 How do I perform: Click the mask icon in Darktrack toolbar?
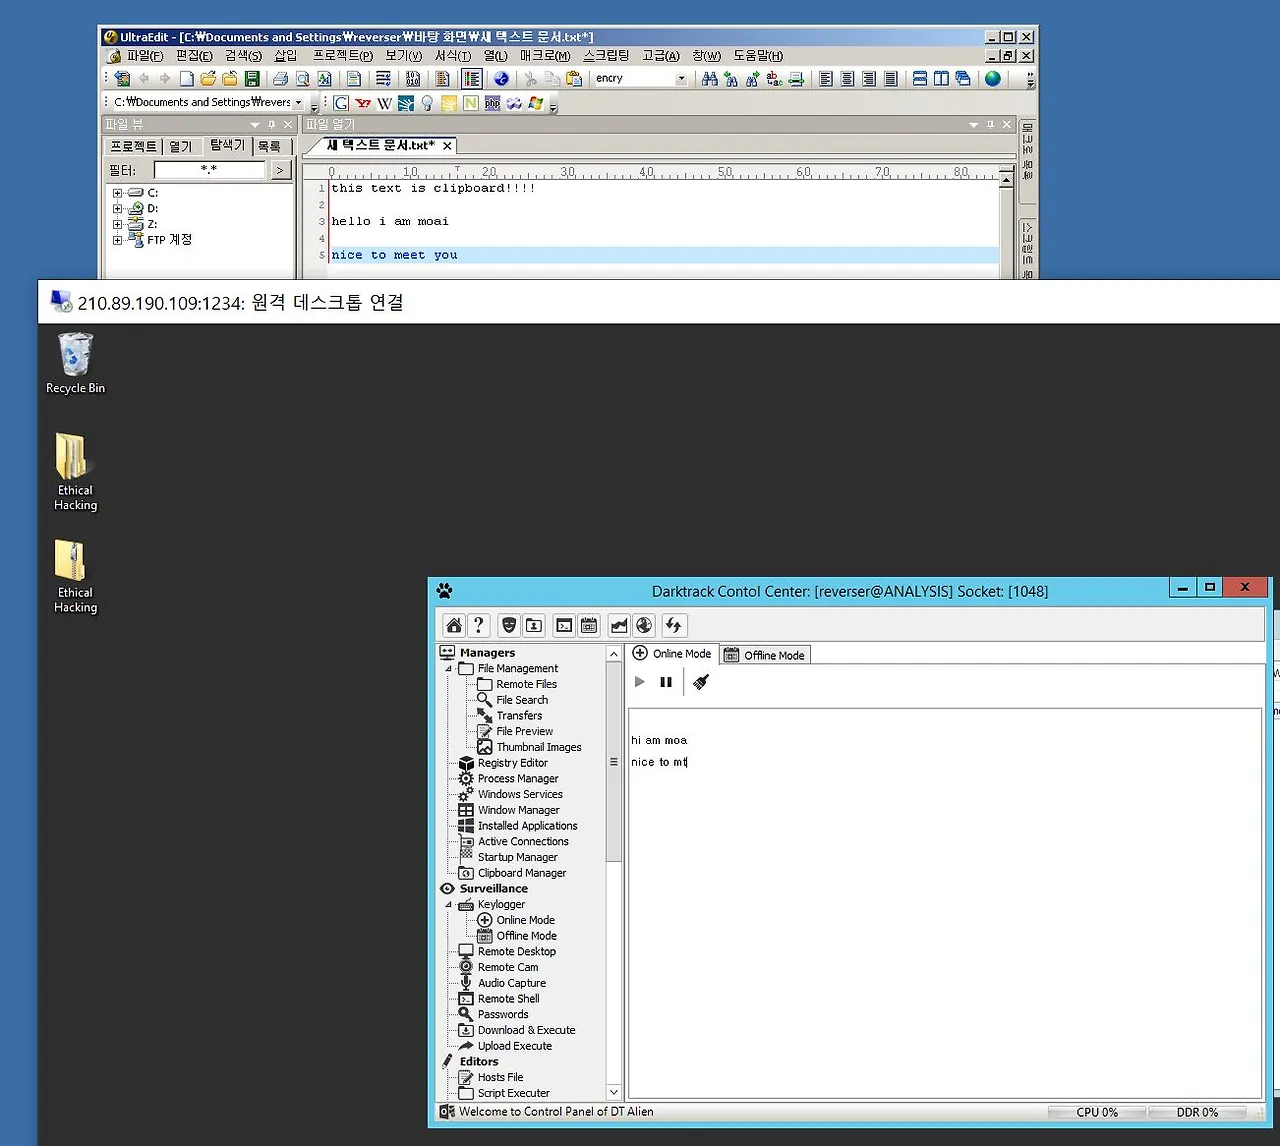(509, 626)
